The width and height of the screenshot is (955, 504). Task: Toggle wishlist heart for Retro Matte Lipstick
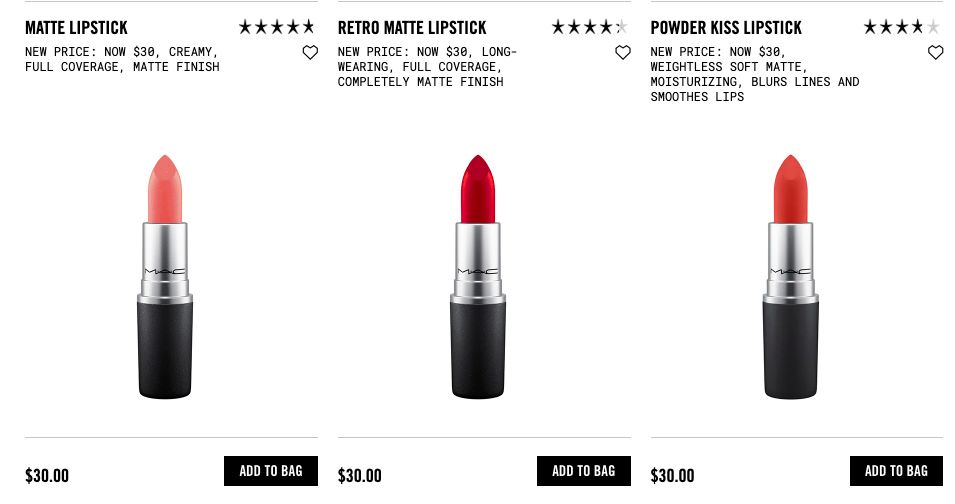pos(622,53)
